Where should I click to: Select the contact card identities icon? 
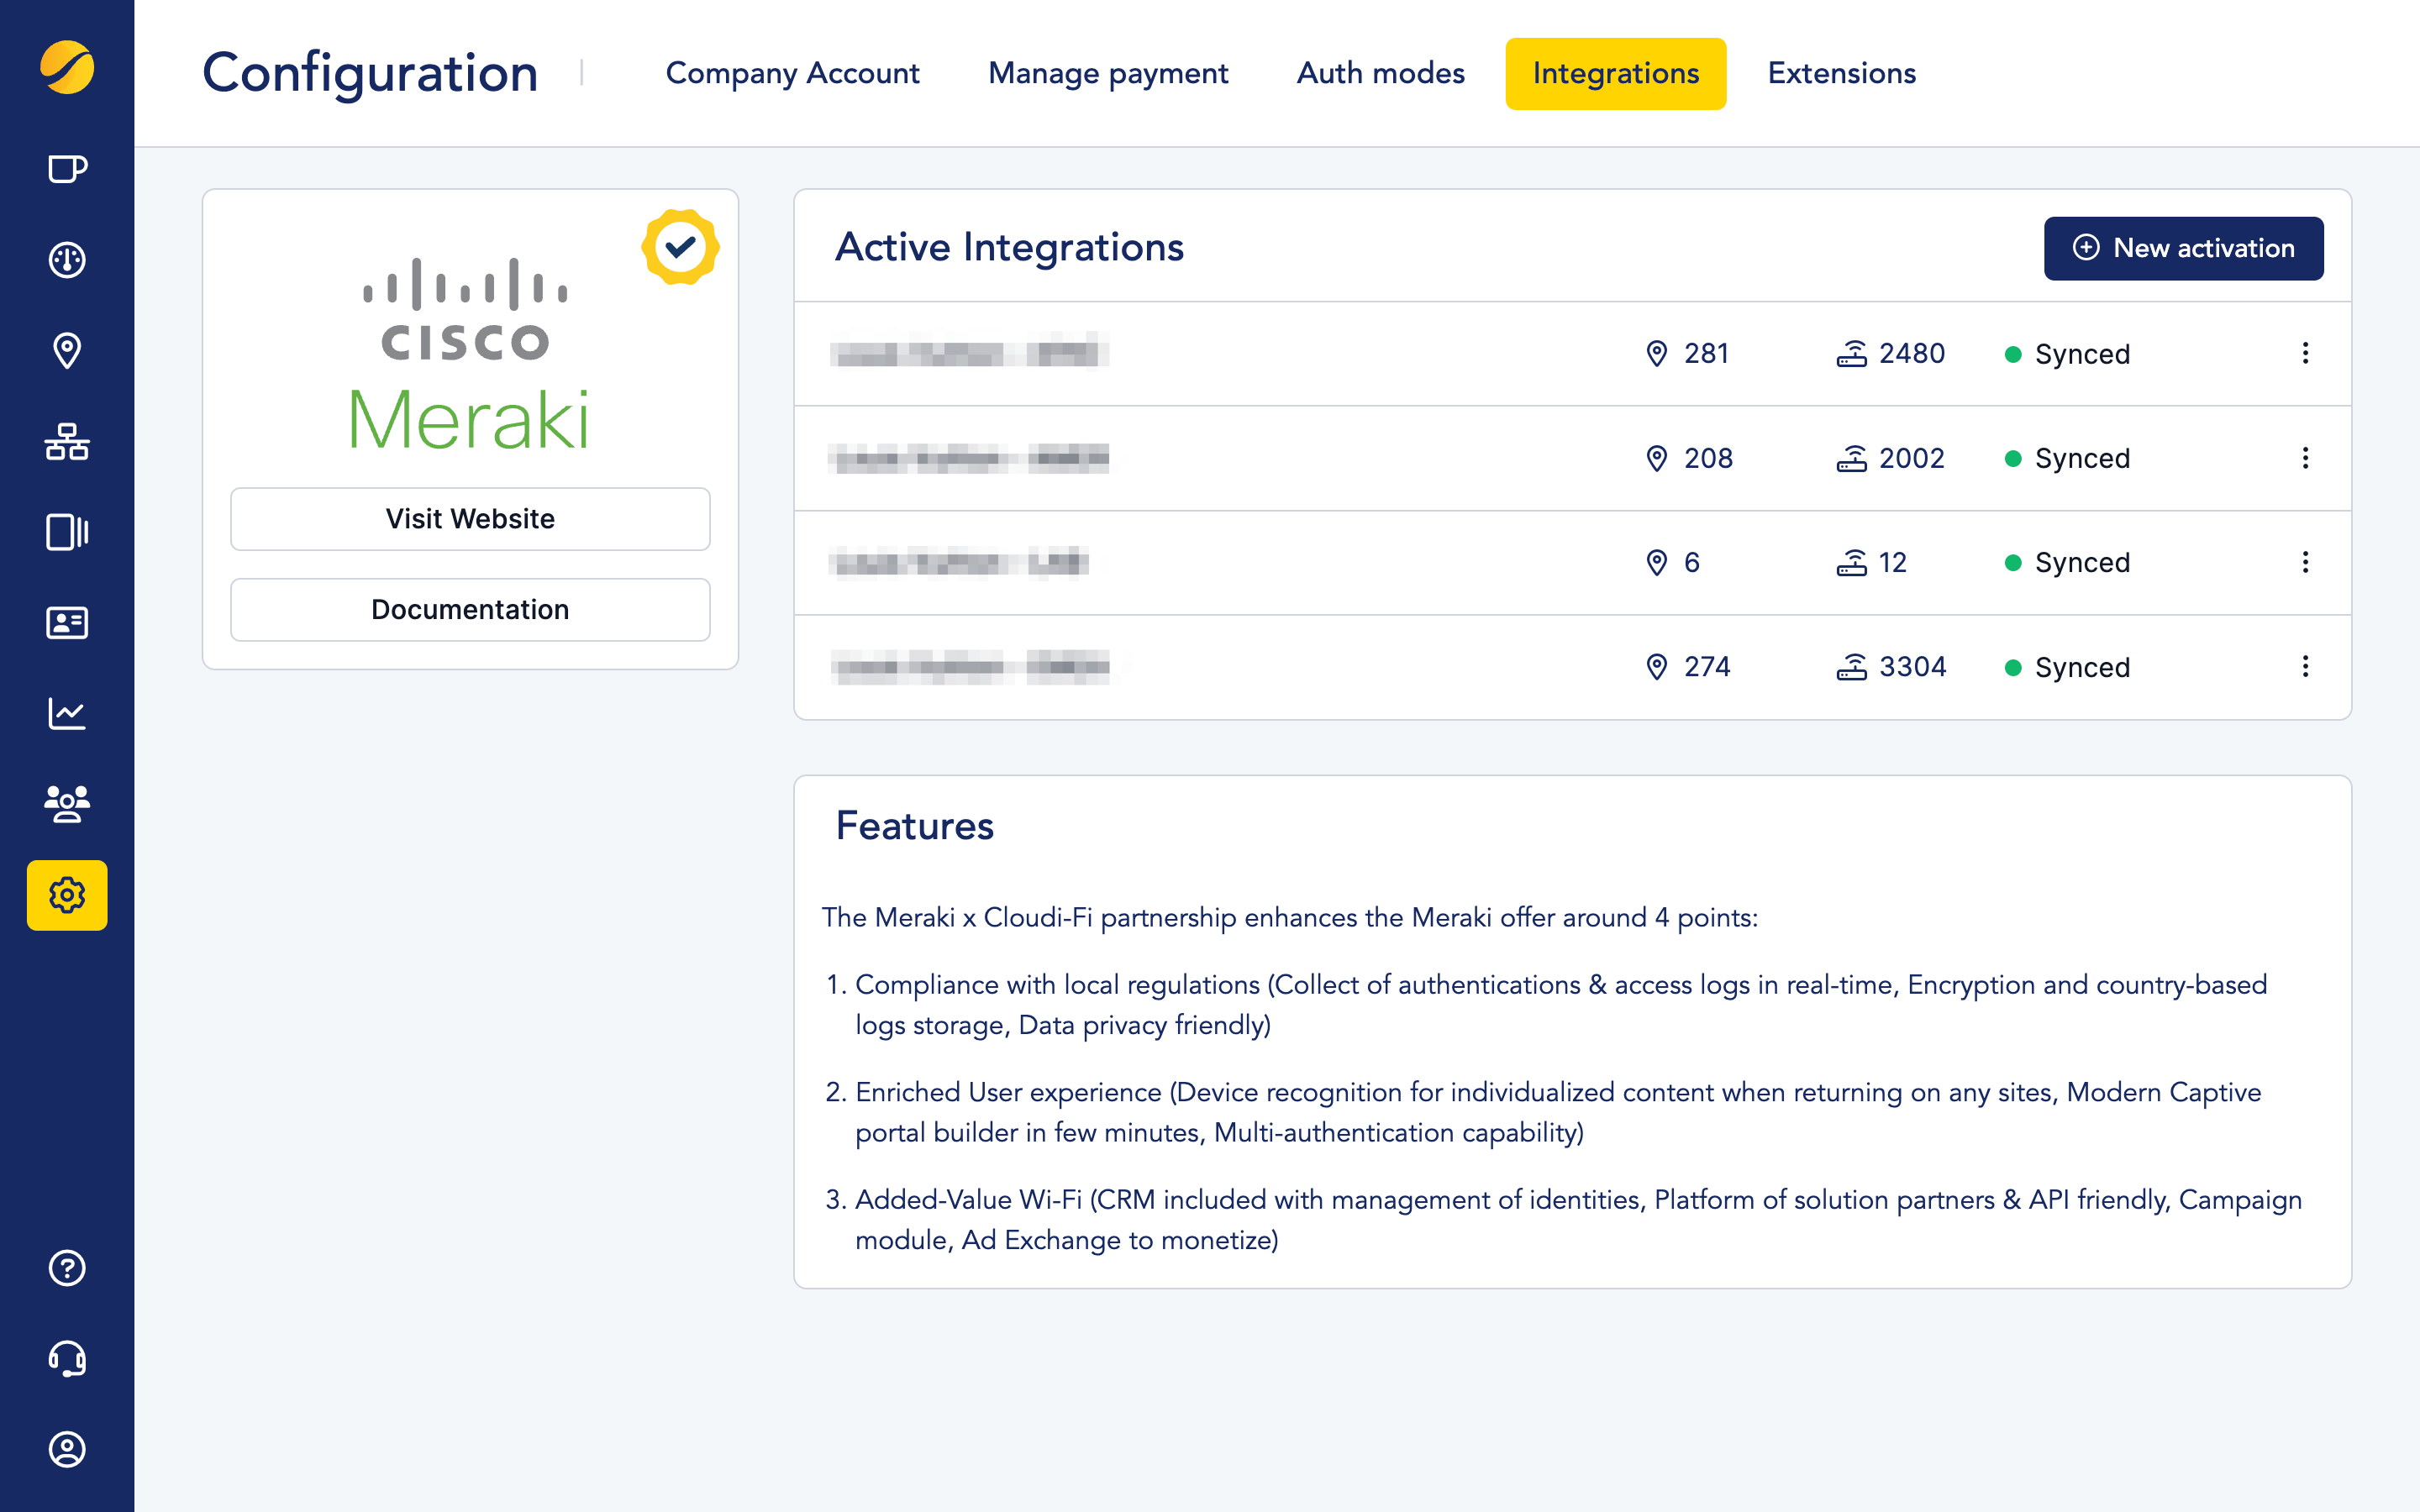coord(66,623)
